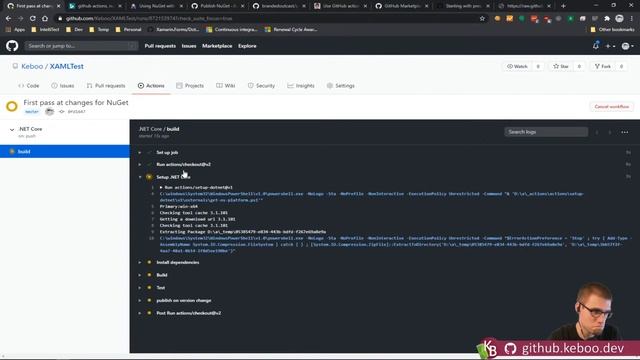This screenshot has height=360, width=640.
Task: Open a new browser tab
Action: coord(563,6)
